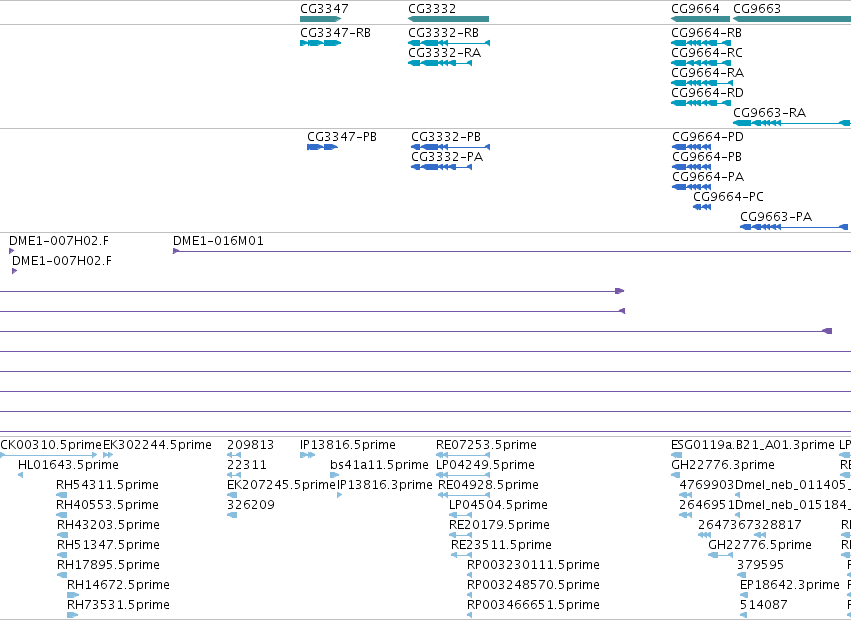Select the CG3332 gene label

click(432, 9)
